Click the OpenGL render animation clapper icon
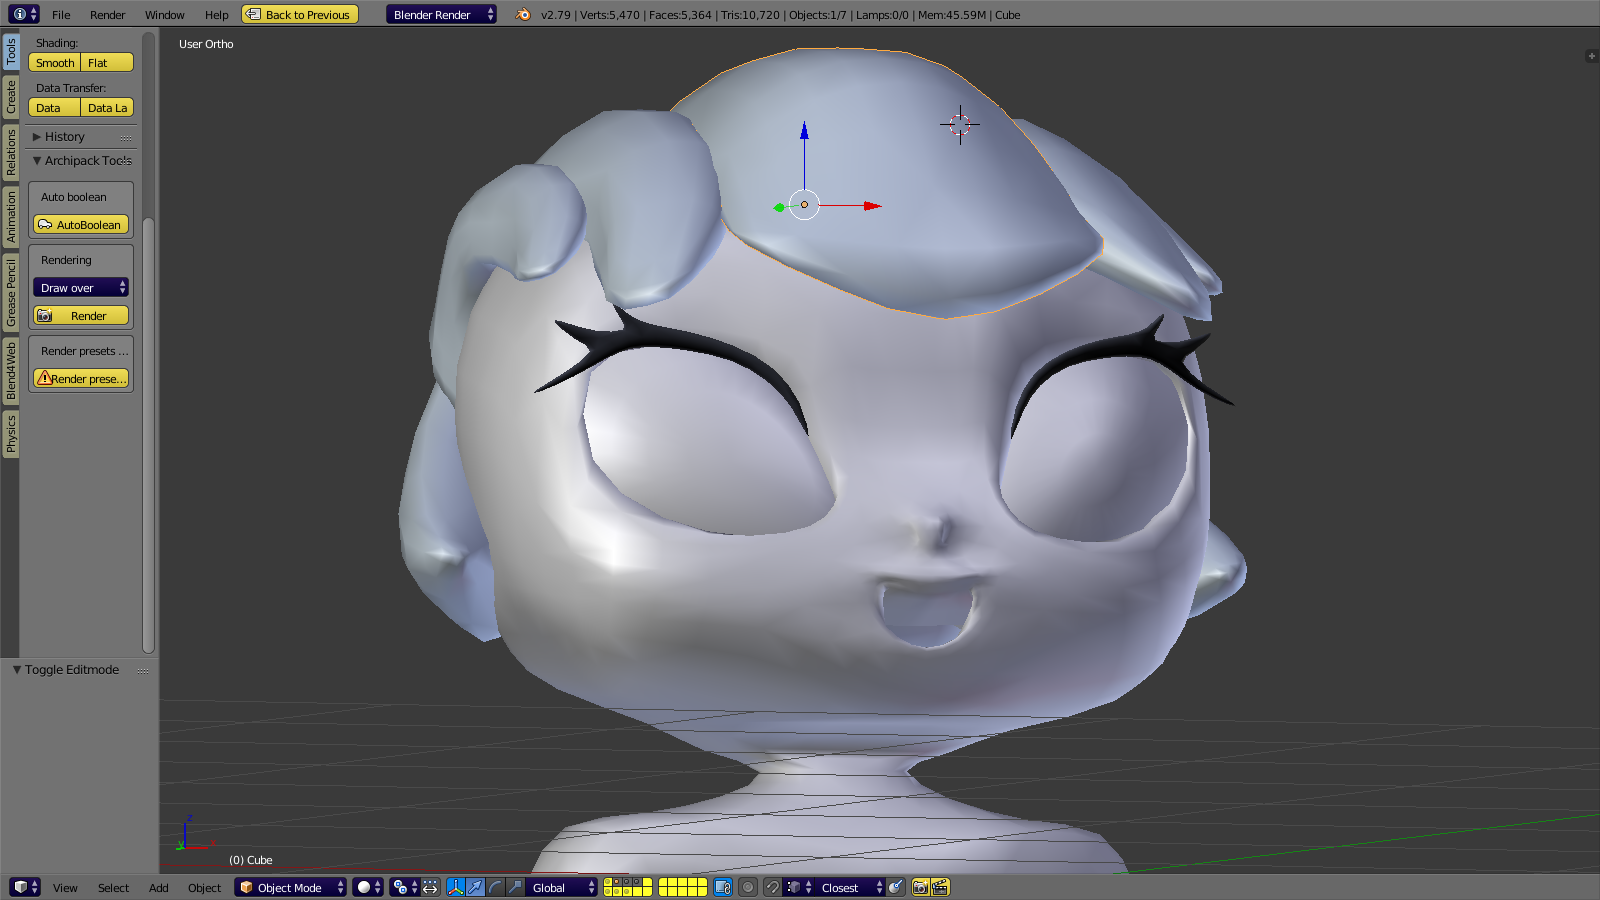 point(940,887)
